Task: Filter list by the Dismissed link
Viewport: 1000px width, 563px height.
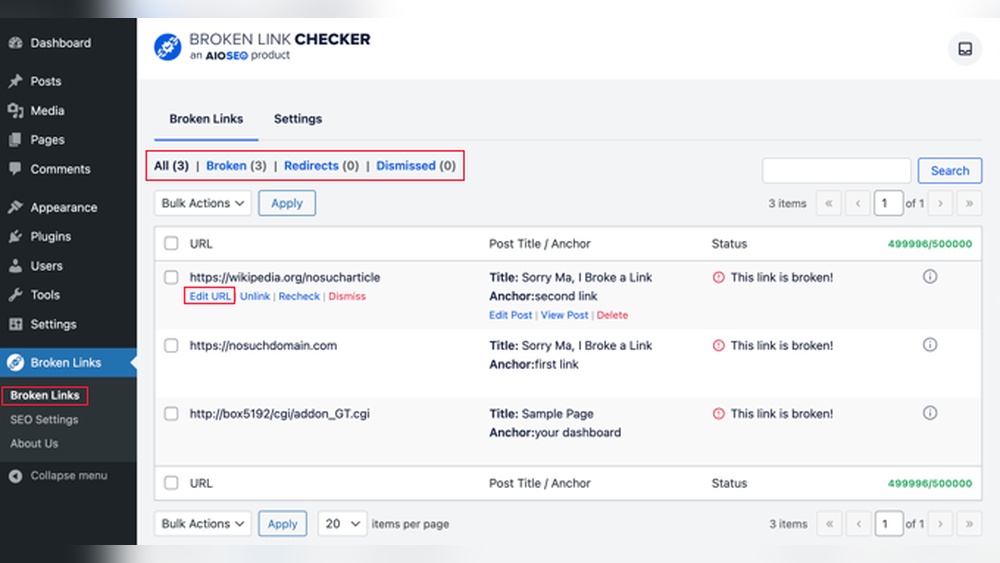Action: click(x=405, y=166)
